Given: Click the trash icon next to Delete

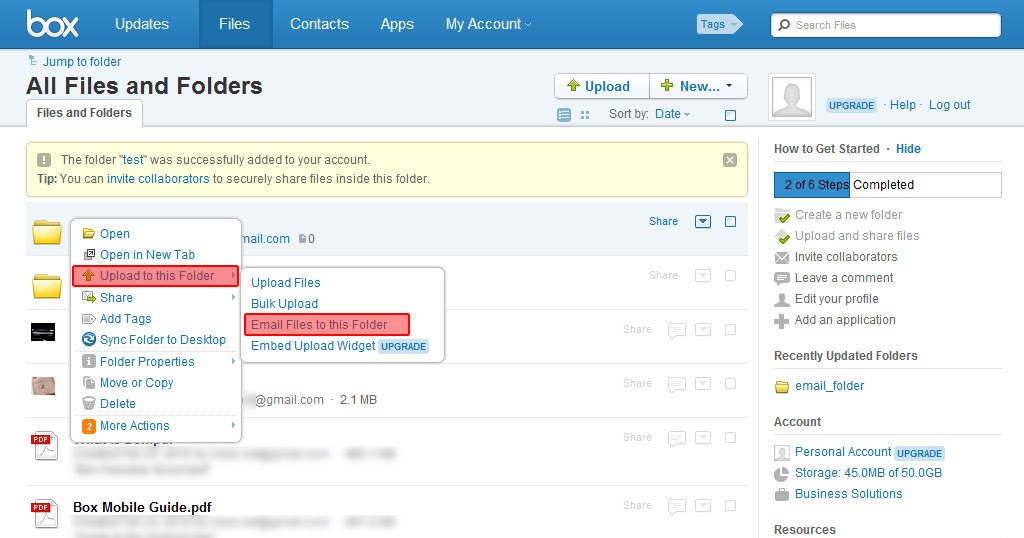Looking at the screenshot, I should [89, 404].
